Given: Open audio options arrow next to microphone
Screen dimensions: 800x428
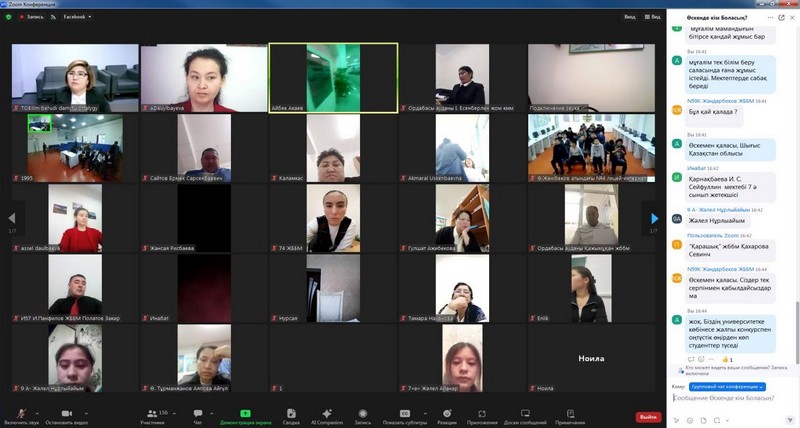Looking at the screenshot, I should pos(36,413).
